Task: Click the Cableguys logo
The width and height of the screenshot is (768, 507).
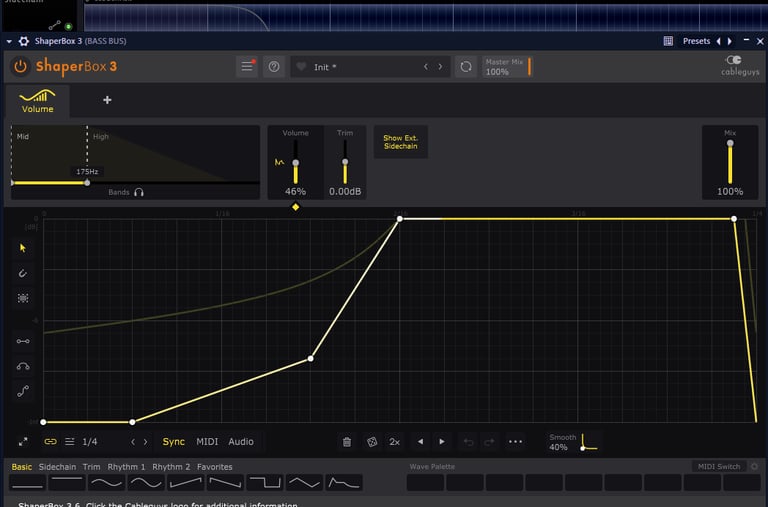Action: (x=740, y=66)
